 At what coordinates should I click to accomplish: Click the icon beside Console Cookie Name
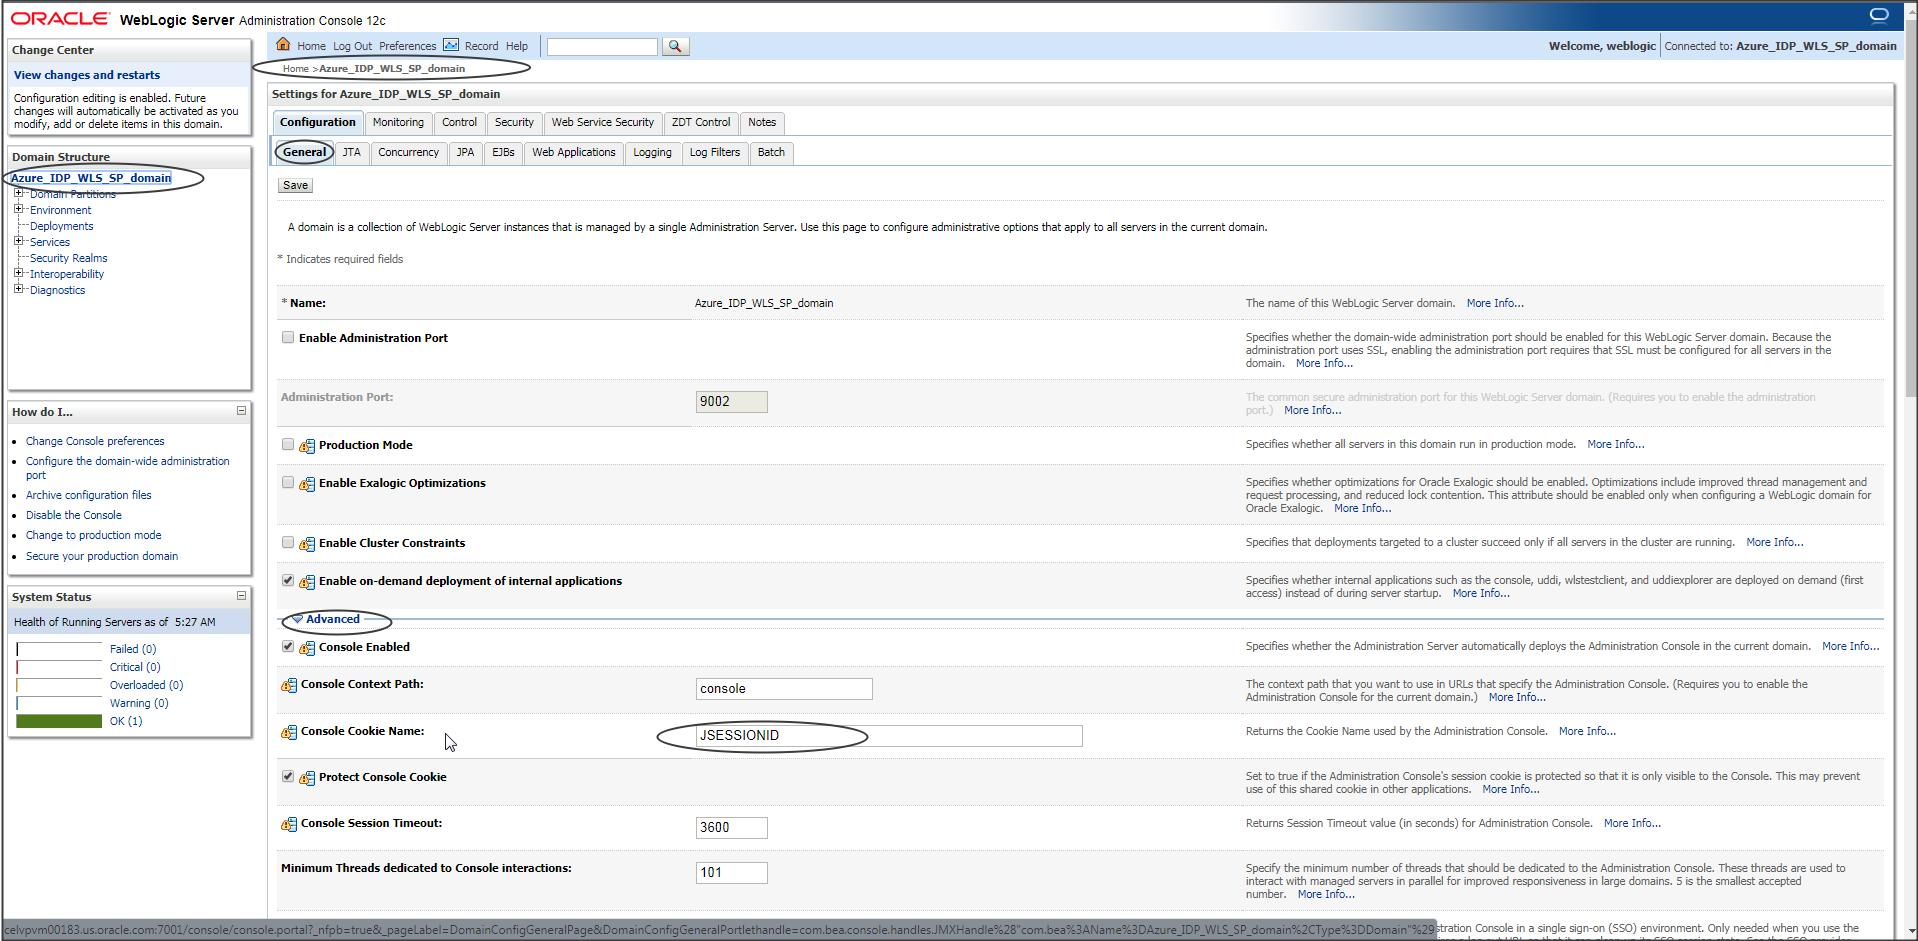pos(289,732)
